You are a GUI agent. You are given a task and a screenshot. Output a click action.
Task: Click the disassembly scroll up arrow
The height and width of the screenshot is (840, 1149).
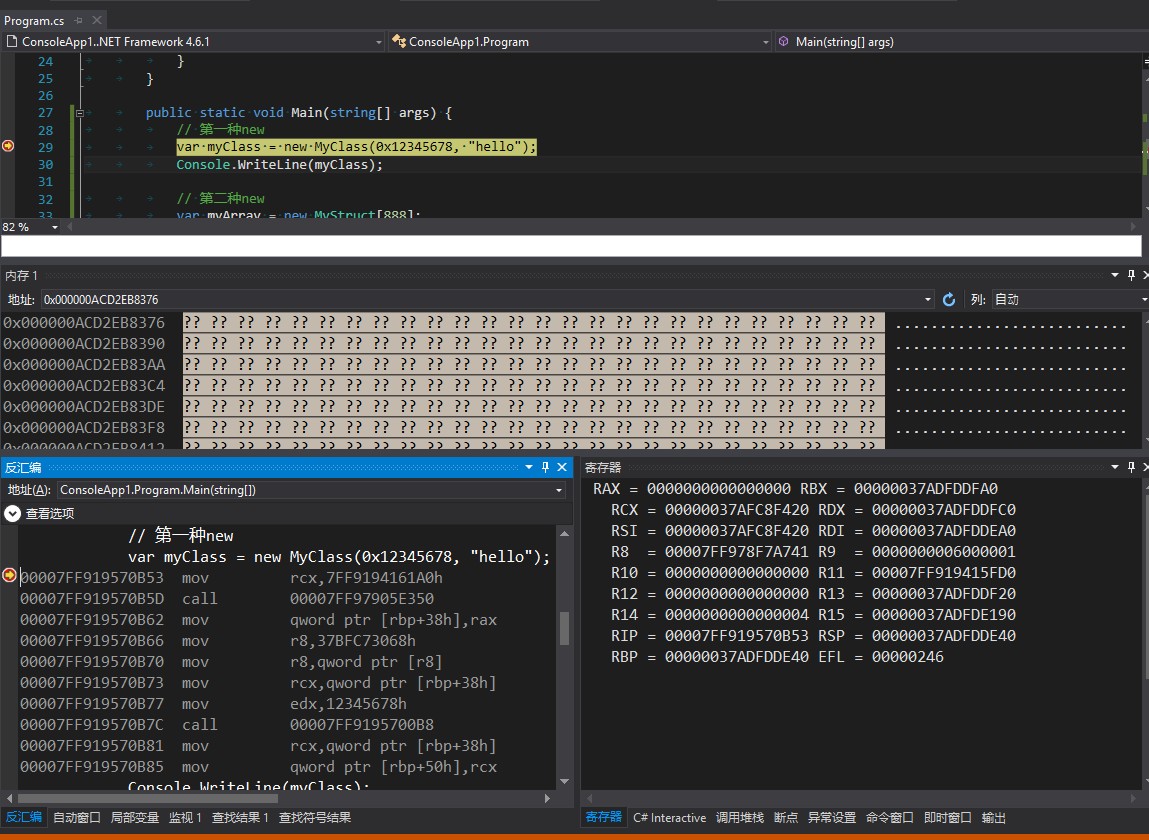coord(564,534)
